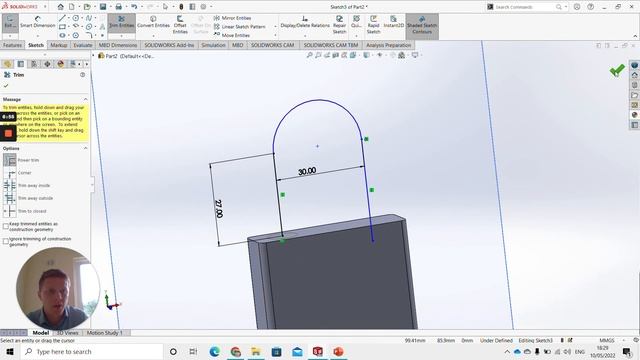640x360 pixels.
Task: Check Ignore trimming of construction geometry
Action: (6, 241)
